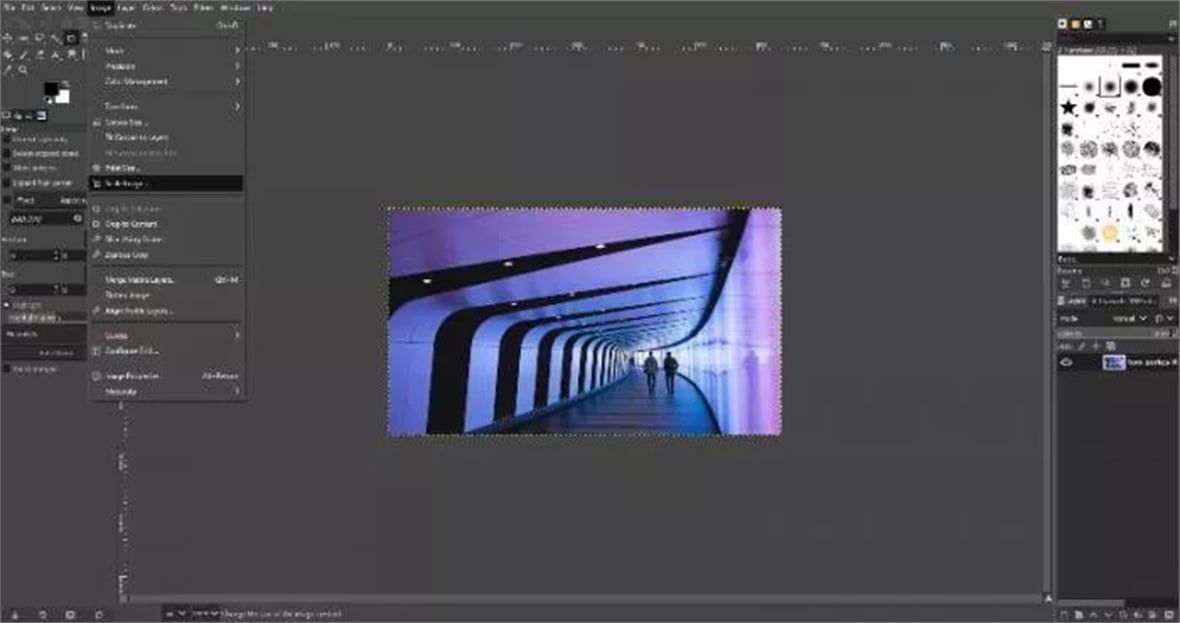Adjust the layer Opacity slider

1115,333
